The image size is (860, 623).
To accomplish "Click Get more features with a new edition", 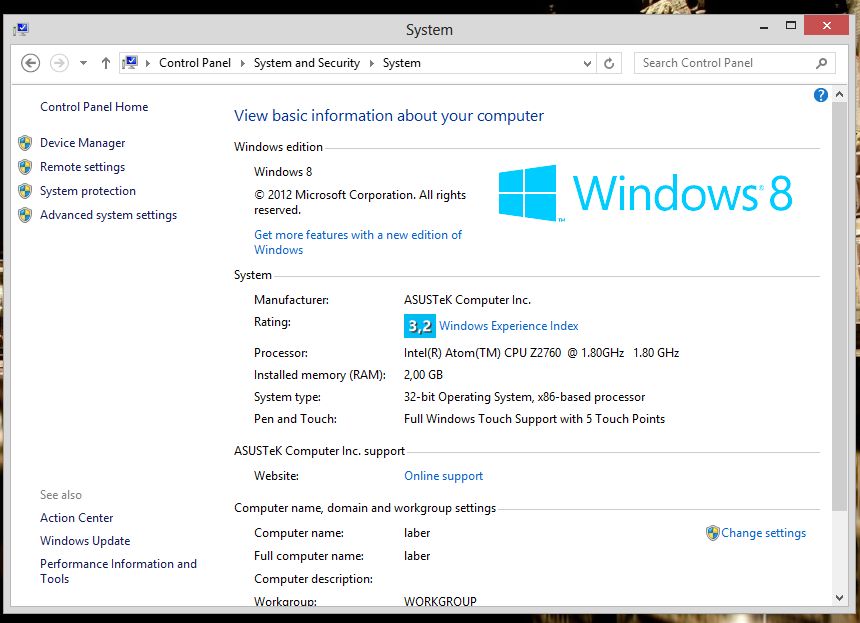I will 358,242.
